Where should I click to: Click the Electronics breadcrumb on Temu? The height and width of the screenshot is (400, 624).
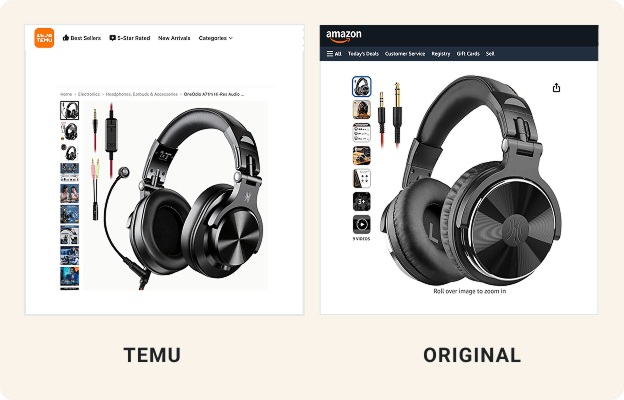(x=89, y=94)
